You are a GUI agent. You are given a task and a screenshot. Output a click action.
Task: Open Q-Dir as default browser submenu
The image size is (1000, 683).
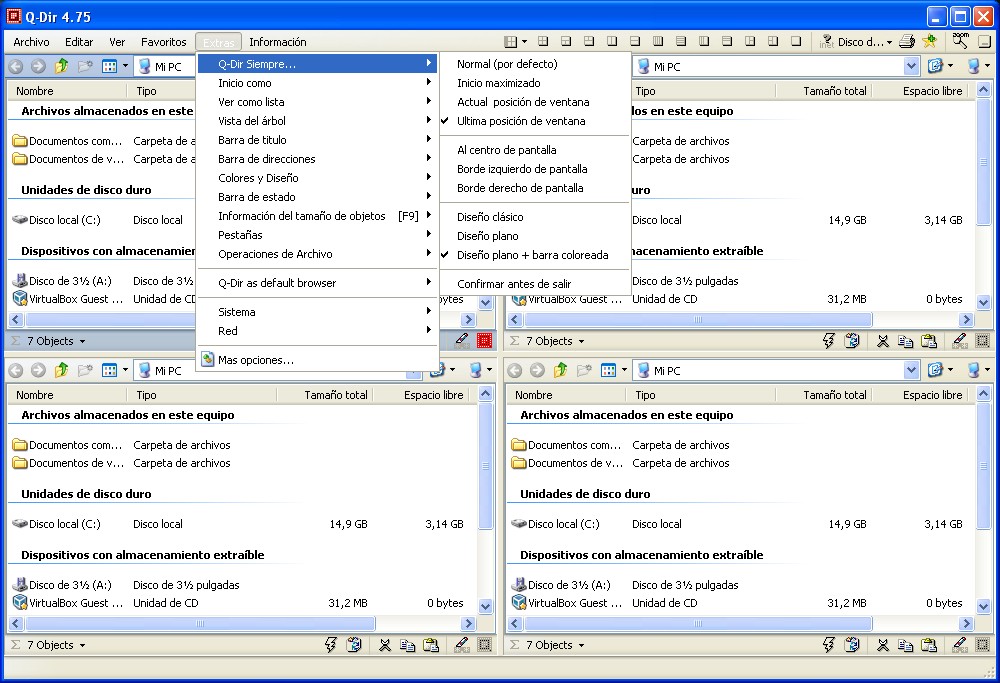pos(317,283)
